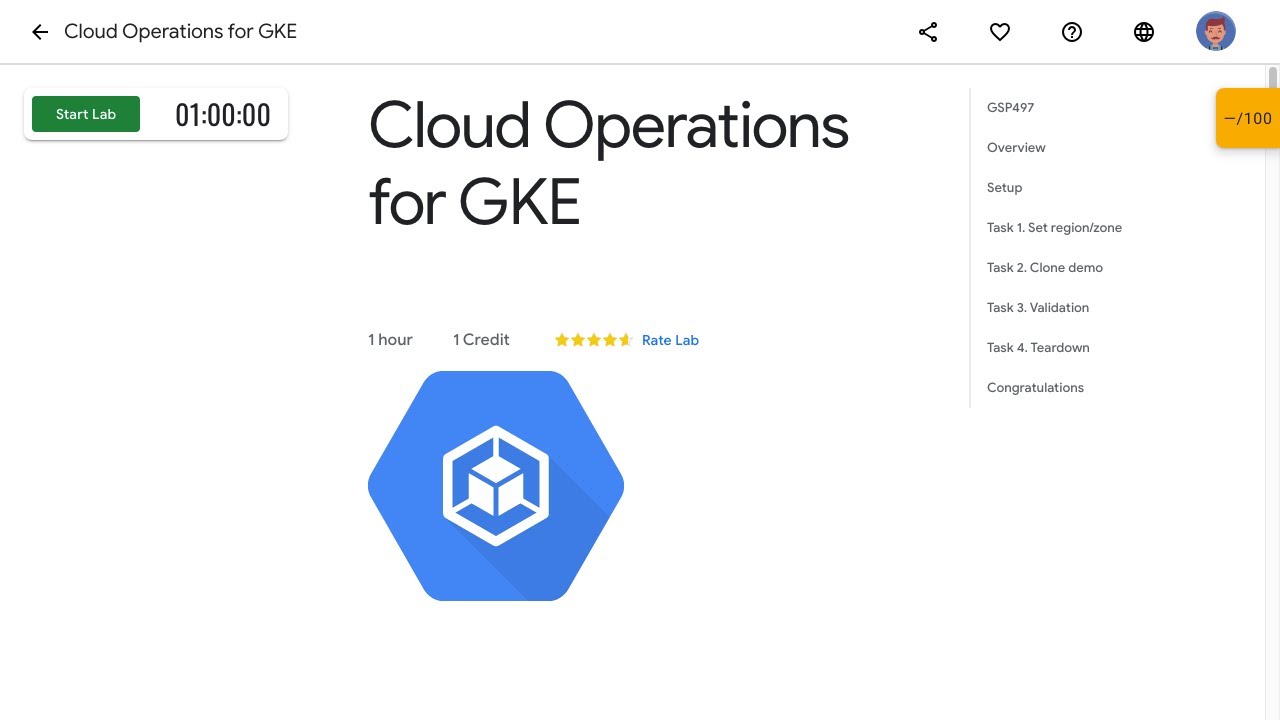Jump to the GSP497 section
Image resolution: width=1280 pixels, height=720 pixels.
[1010, 108]
